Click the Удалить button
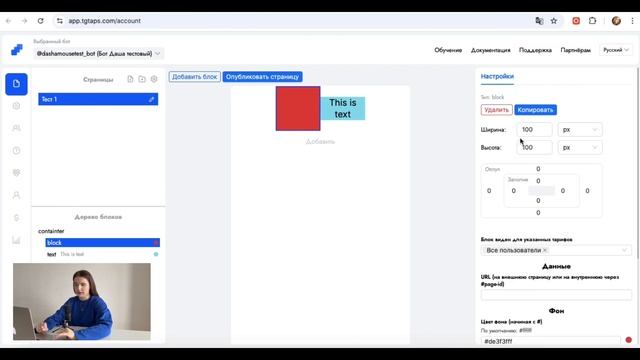This screenshot has height=360, width=640. 496,110
